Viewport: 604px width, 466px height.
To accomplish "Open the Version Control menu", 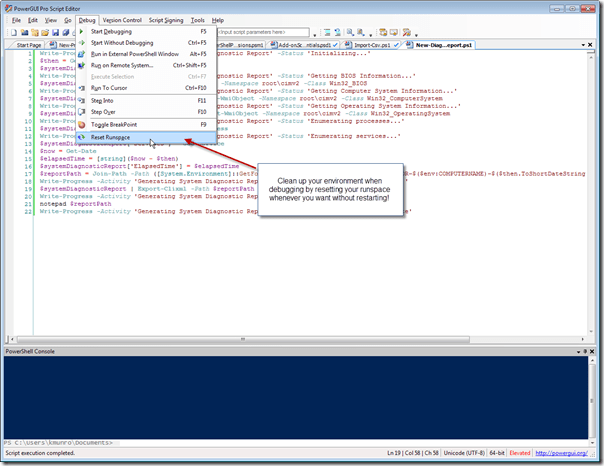I will click(122, 20).
